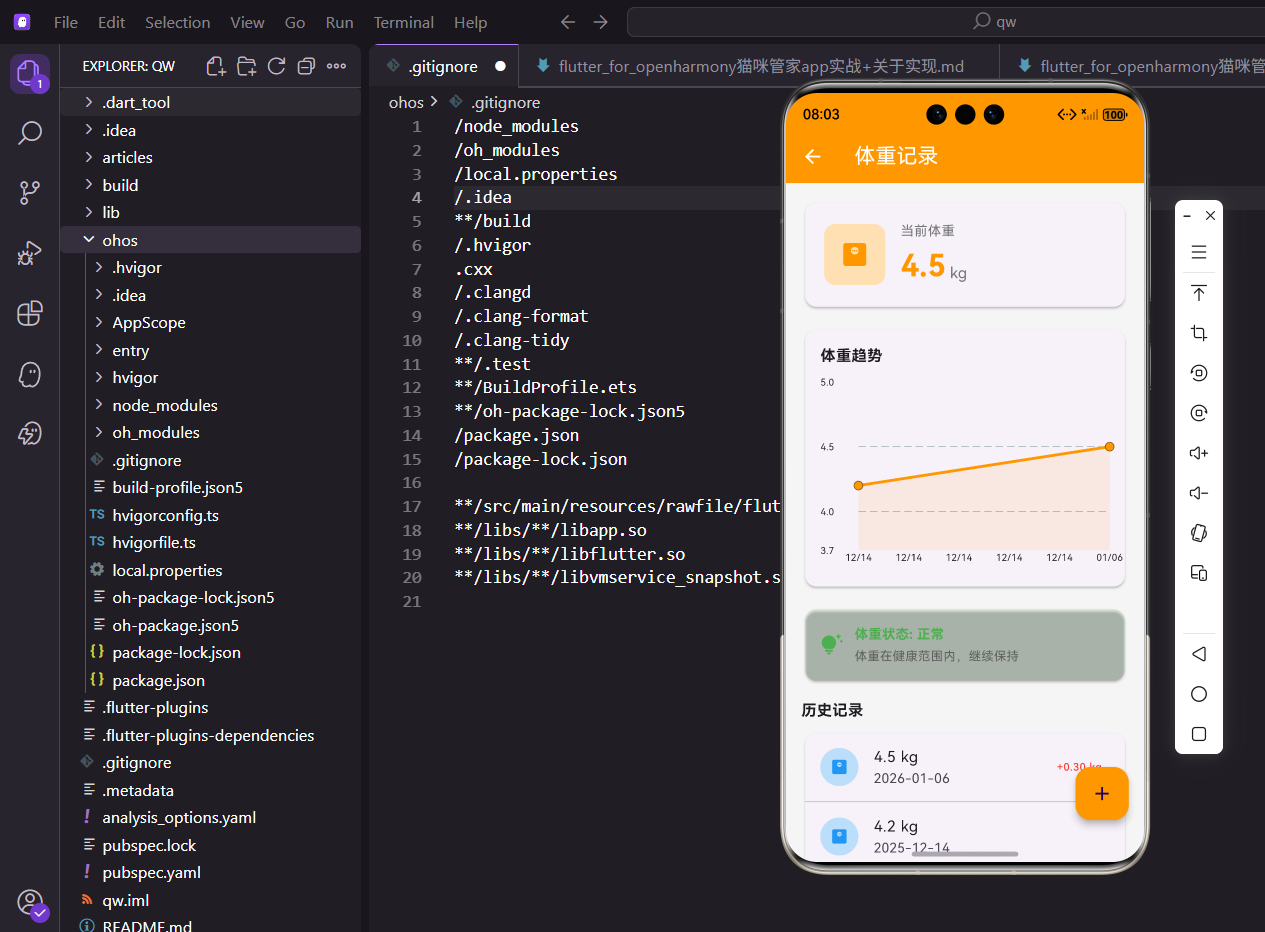Expand the .hvigor folder under ohos
This screenshot has width=1265, height=932.
(210, 267)
